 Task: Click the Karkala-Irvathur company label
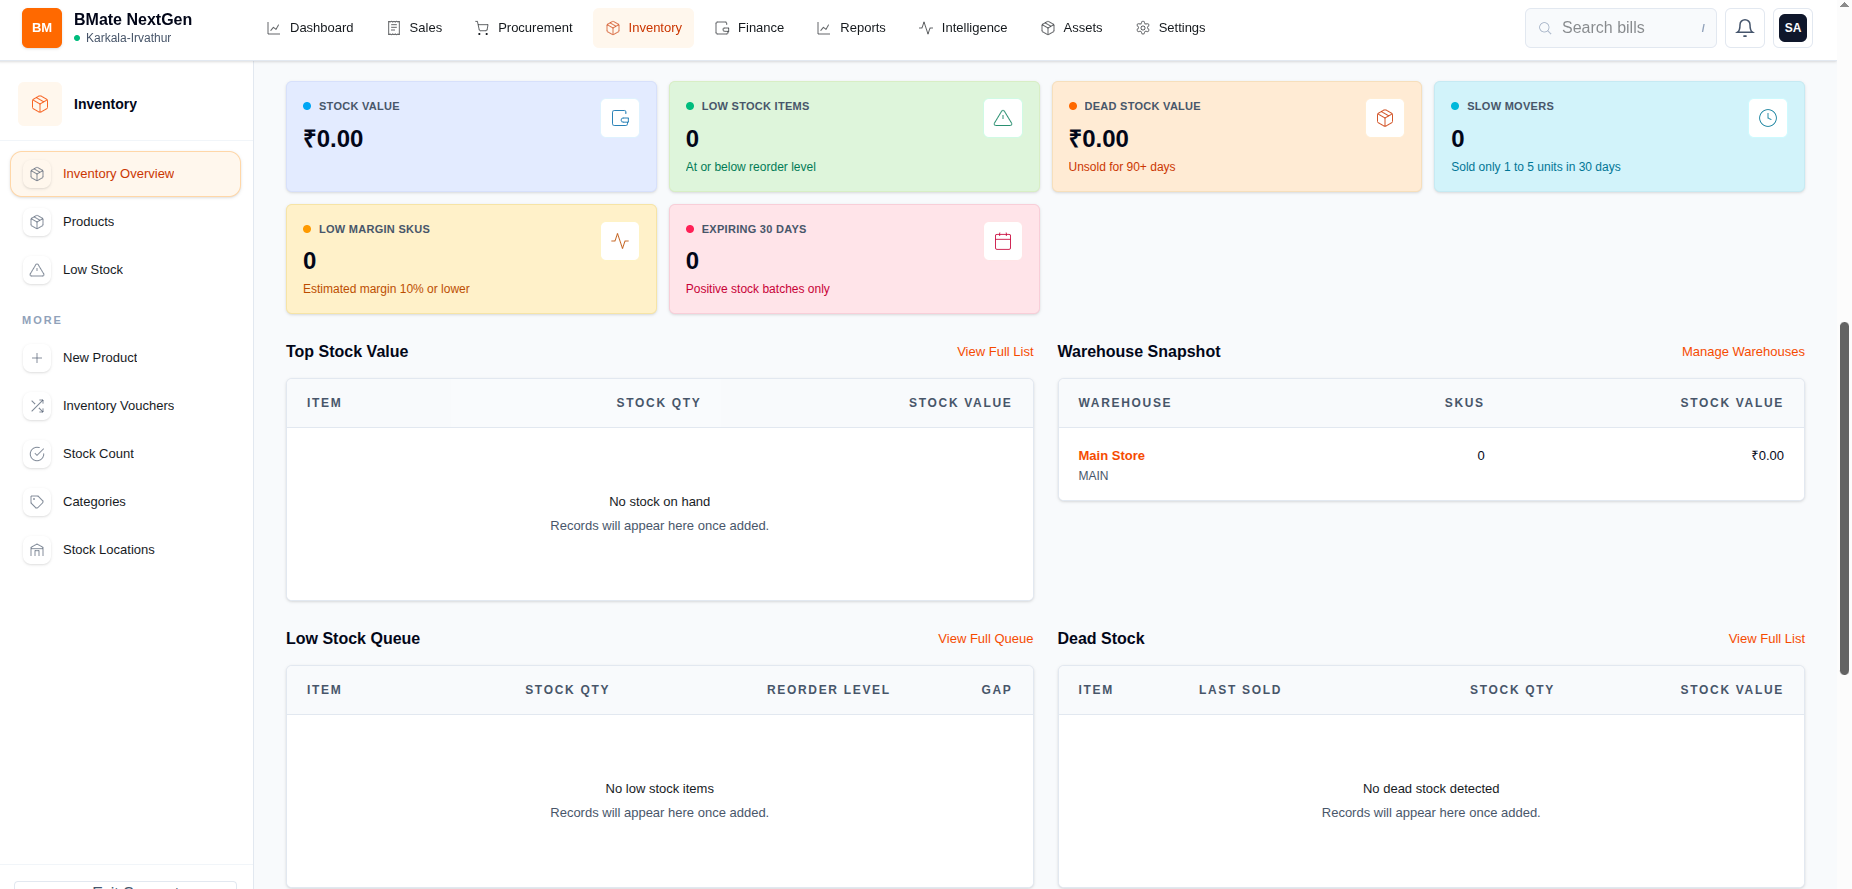tap(128, 38)
